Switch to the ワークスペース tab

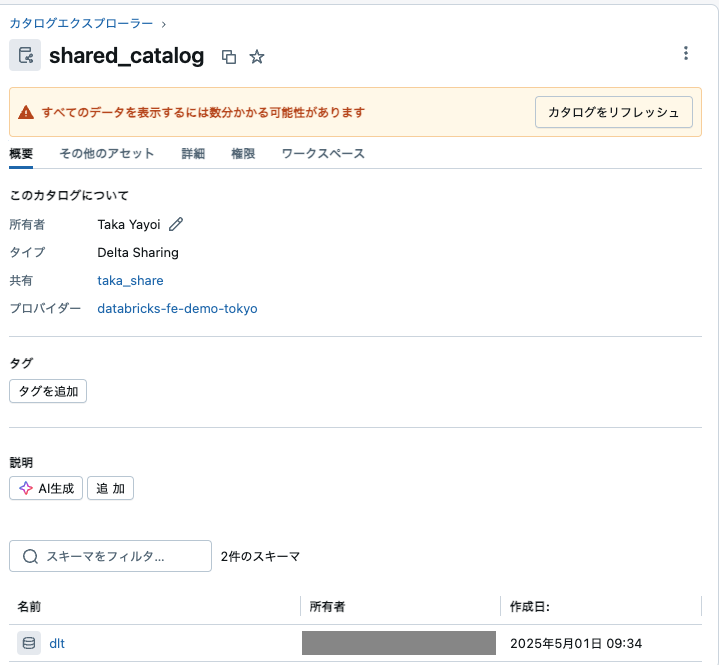pyautogui.click(x=323, y=154)
